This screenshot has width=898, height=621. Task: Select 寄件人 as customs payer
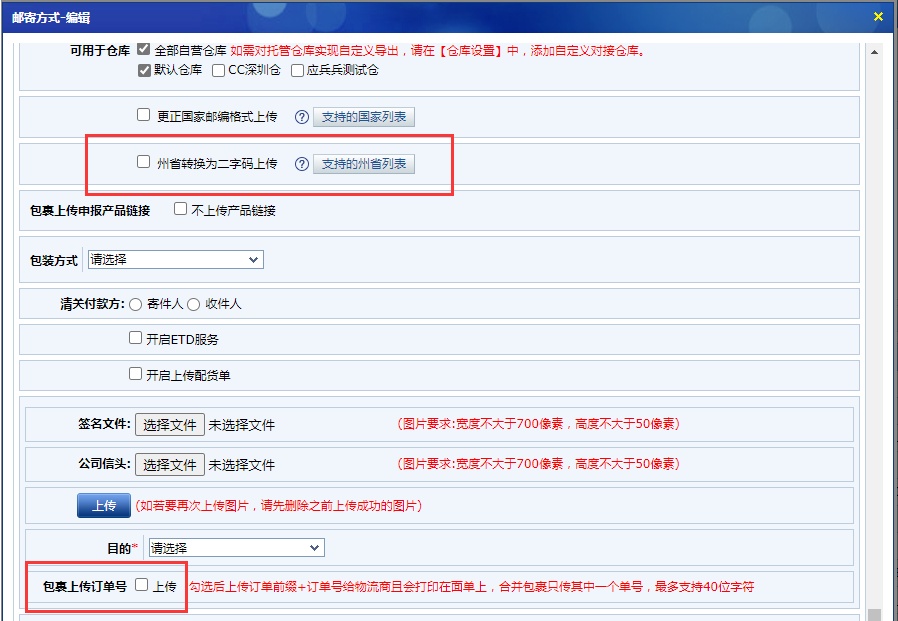136,304
